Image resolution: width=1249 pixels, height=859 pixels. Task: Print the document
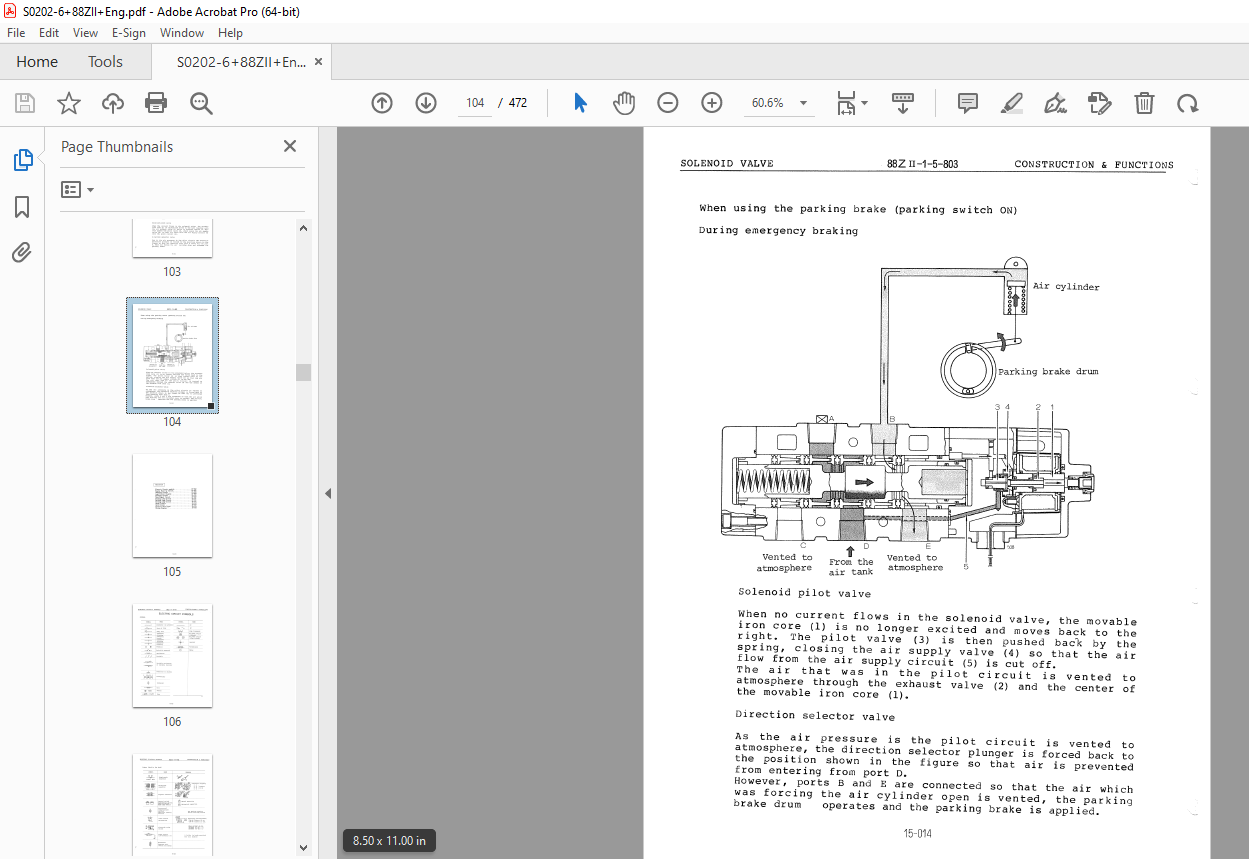pyautogui.click(x=156, y=103)
